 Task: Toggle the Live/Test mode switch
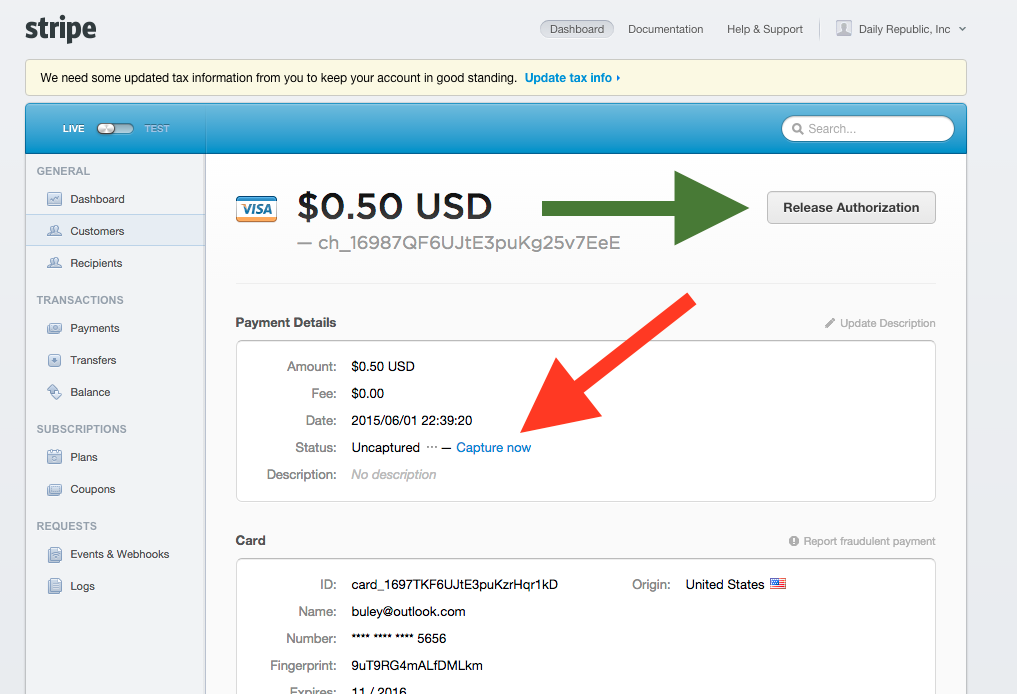[115, 129]
